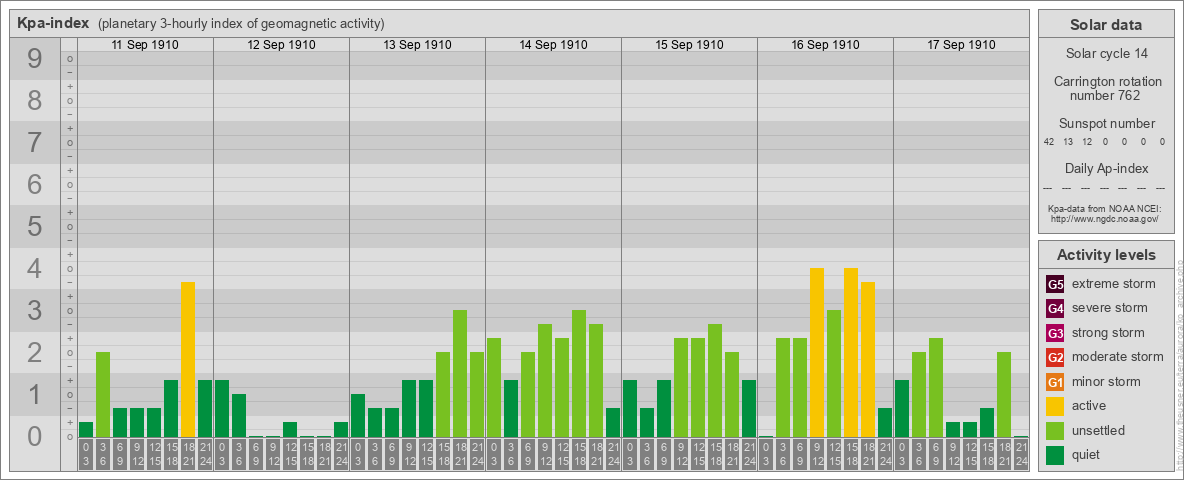Click the G1 minor storm badge
This screenshot has width=1184, height=480.
click(x=1055, y=382)
